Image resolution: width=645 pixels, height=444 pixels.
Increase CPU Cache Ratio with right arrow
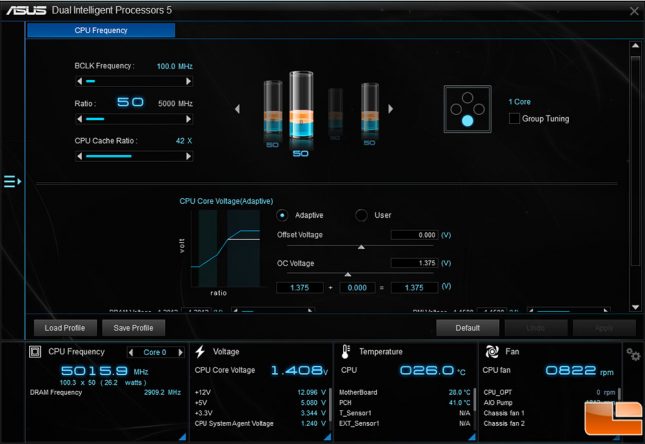188,156
